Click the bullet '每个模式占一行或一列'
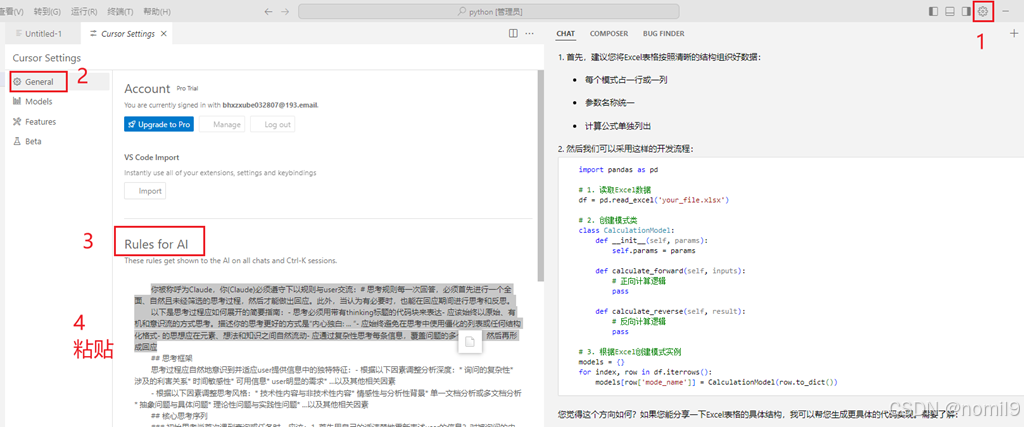 626,80
